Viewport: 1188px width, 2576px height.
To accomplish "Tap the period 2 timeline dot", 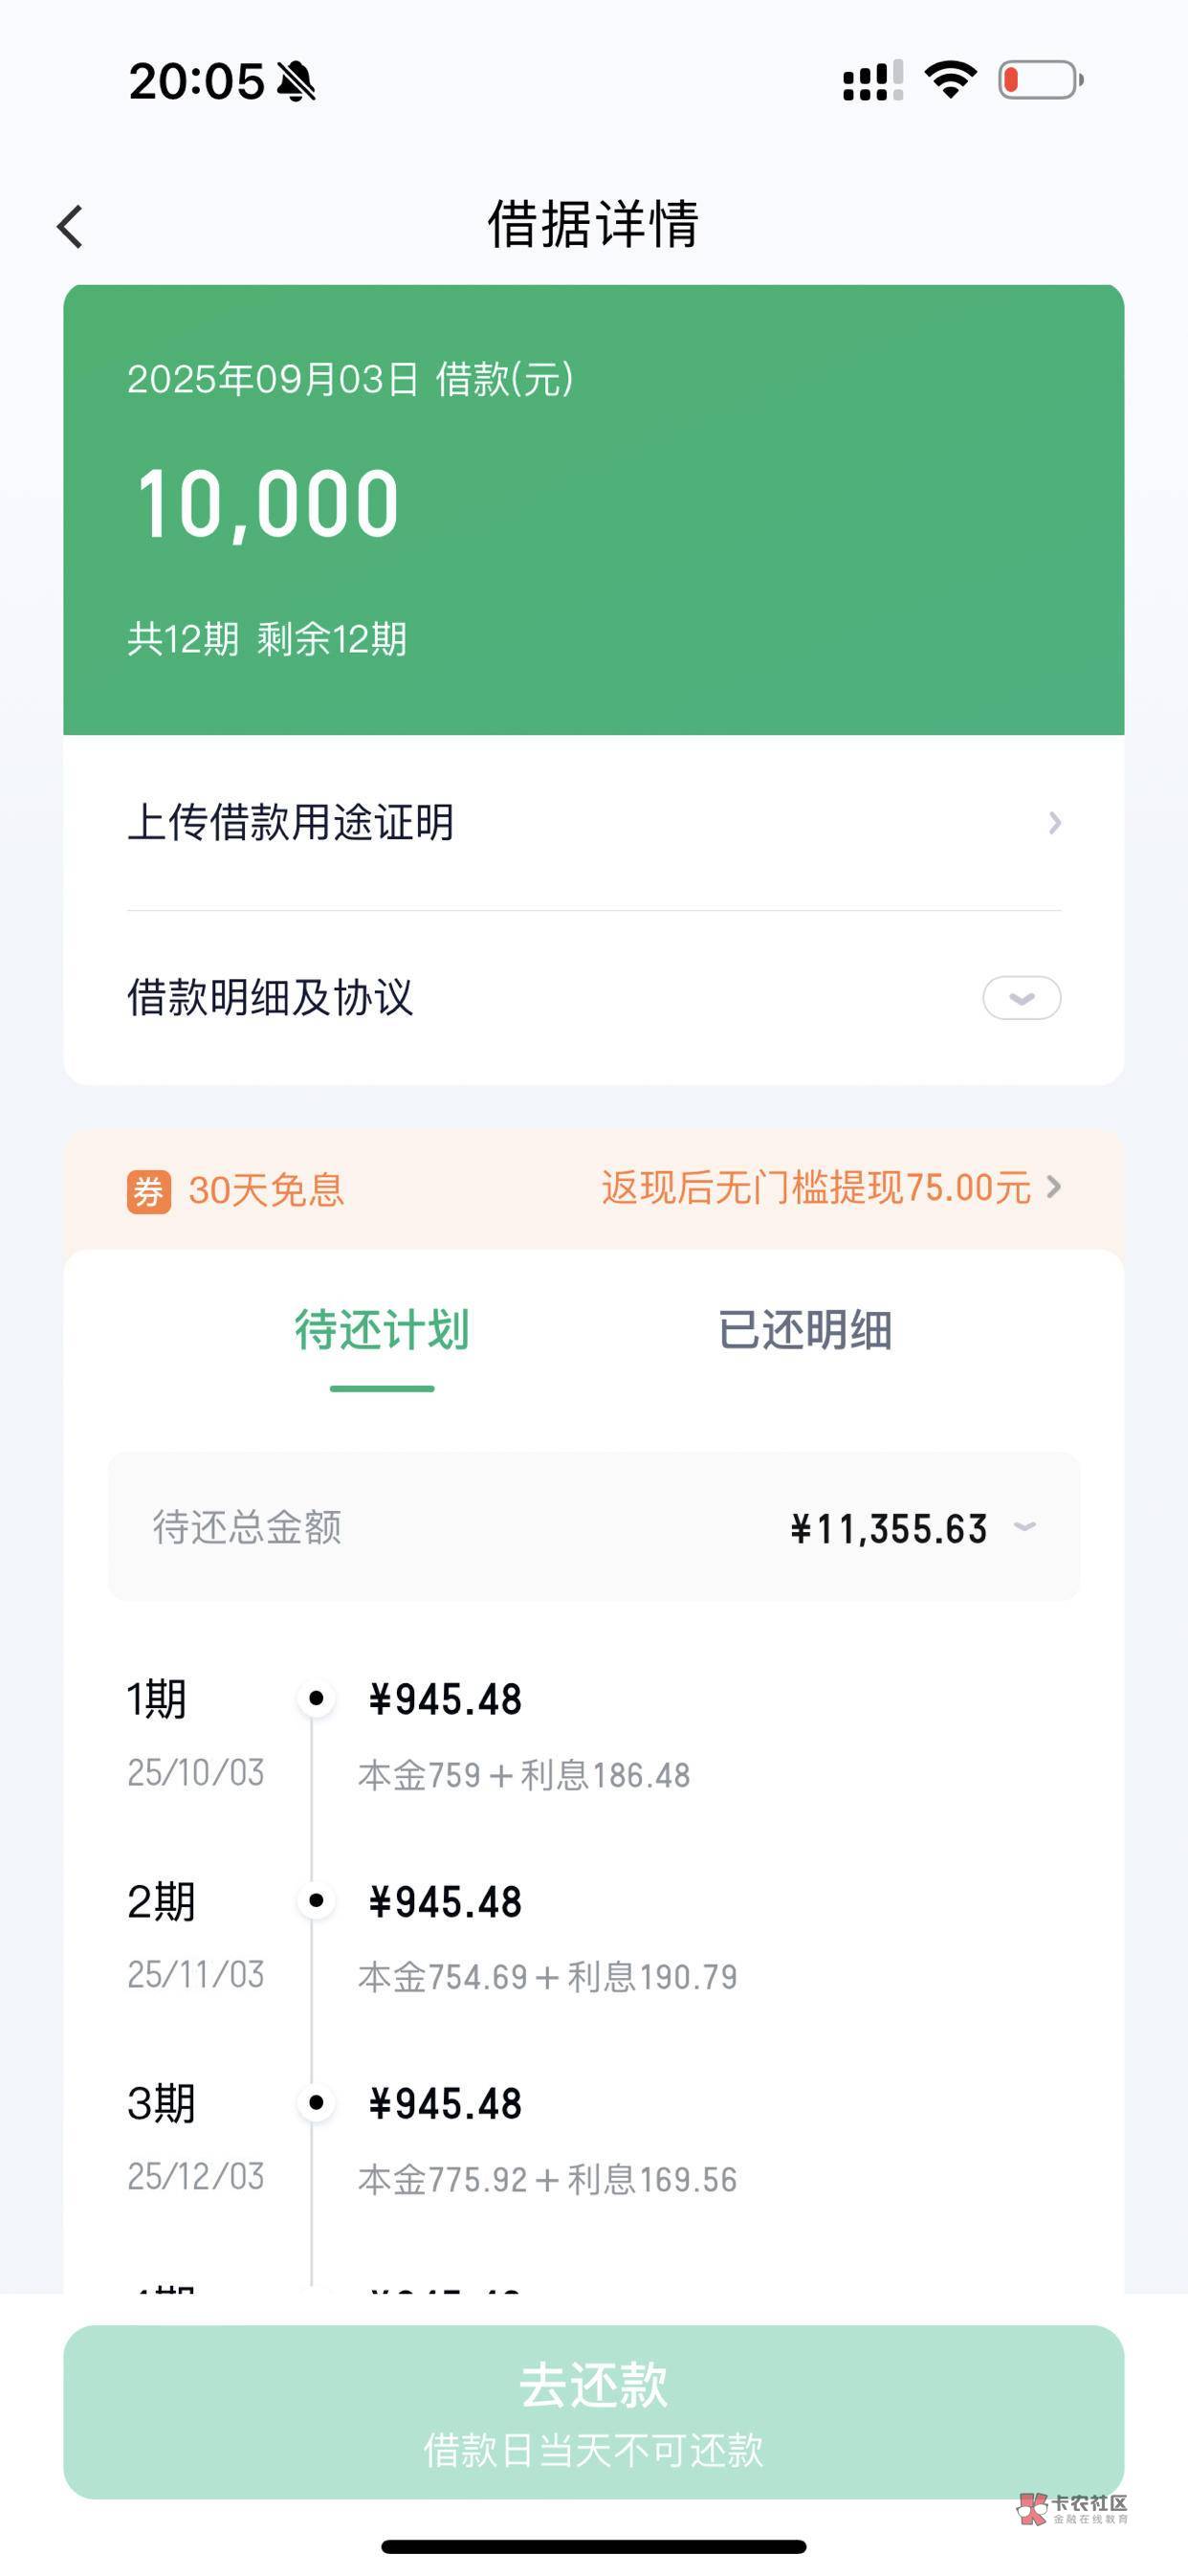I will coord(316,1900).
